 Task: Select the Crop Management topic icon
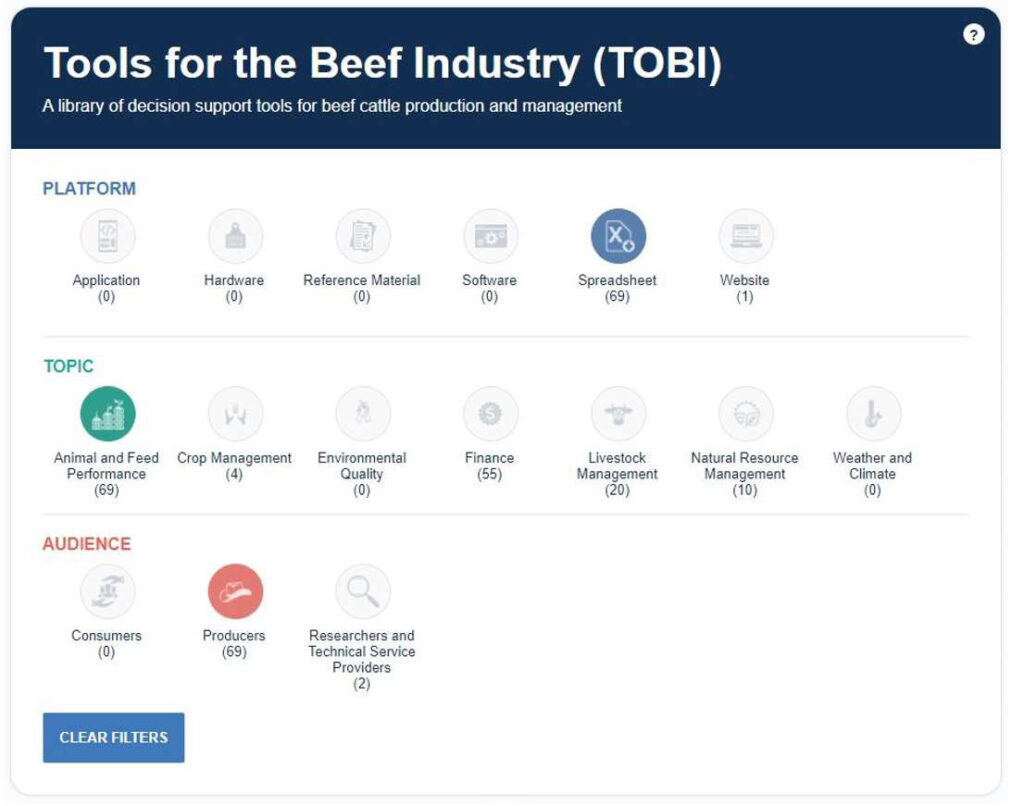pyautogui.click(x=235, y=414)
